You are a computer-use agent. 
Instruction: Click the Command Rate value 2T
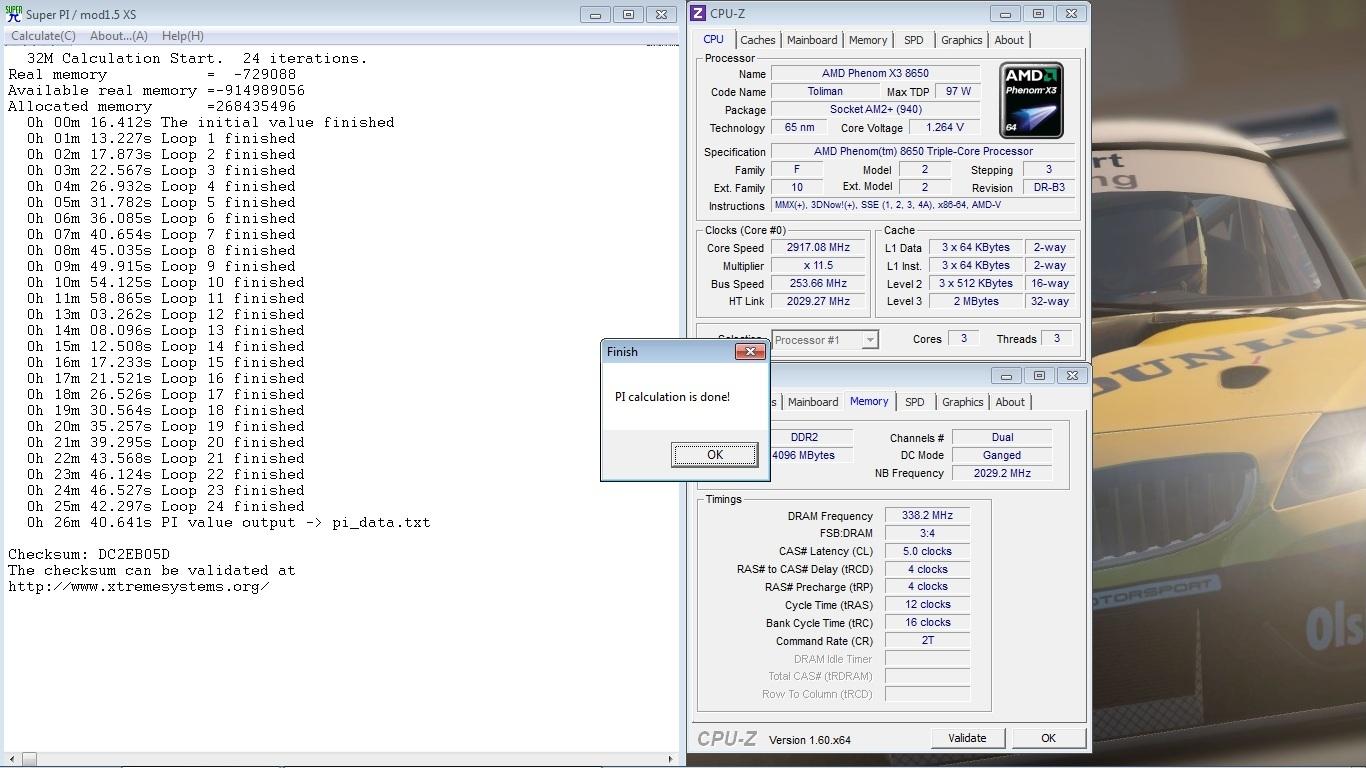pos(927,641)
